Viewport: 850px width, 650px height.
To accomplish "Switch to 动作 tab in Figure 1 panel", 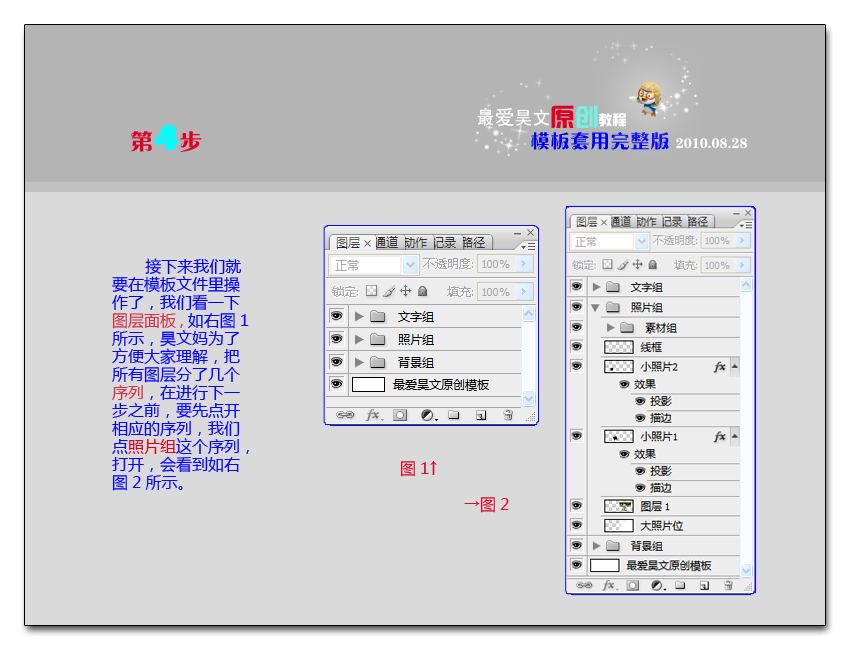I will [x=416, y=242].
